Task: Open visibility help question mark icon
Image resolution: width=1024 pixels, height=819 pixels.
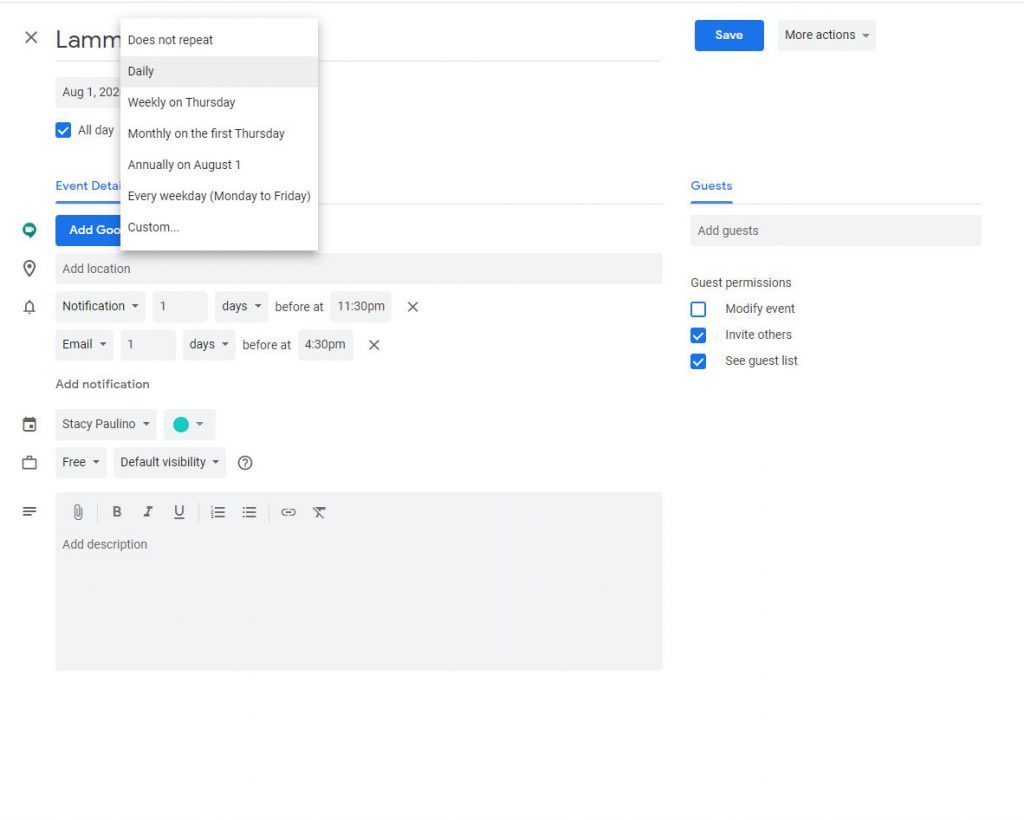Action: [x=245, y=463]
